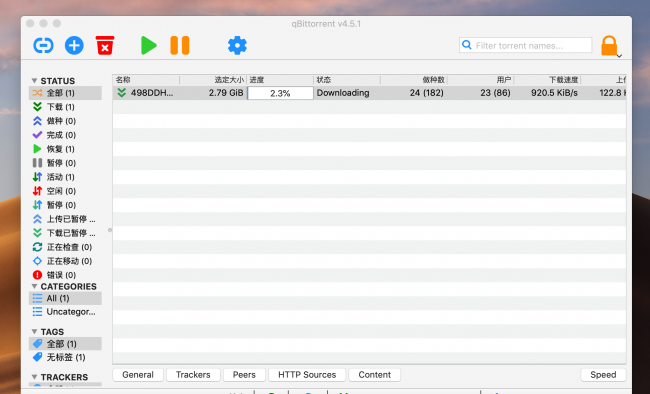
Task: Click the sidebar splitter handle
Action: coord(110,230)
